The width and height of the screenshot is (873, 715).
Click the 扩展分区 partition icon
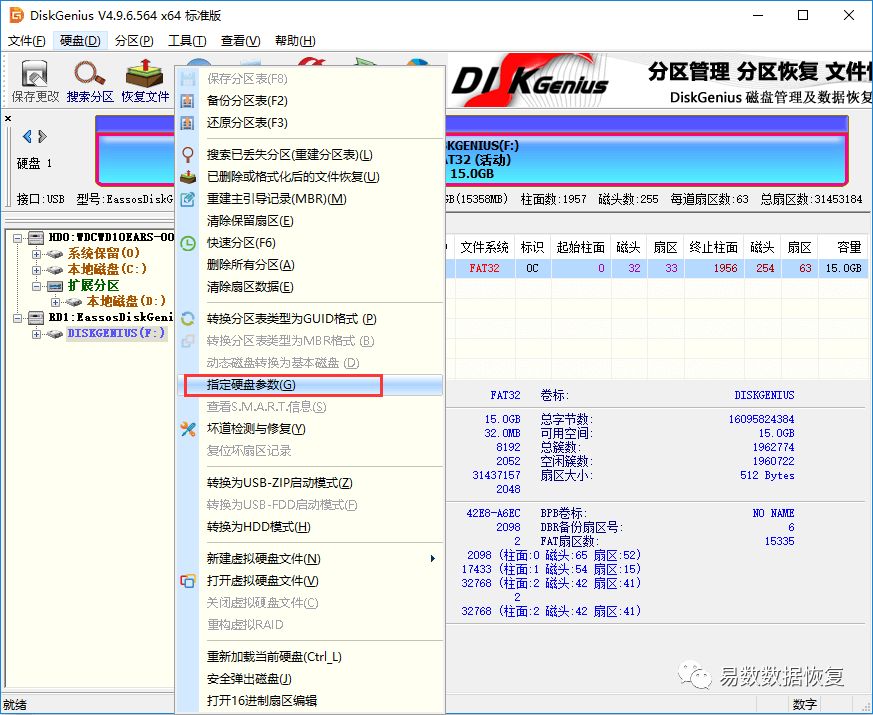(x=55, y=286)
